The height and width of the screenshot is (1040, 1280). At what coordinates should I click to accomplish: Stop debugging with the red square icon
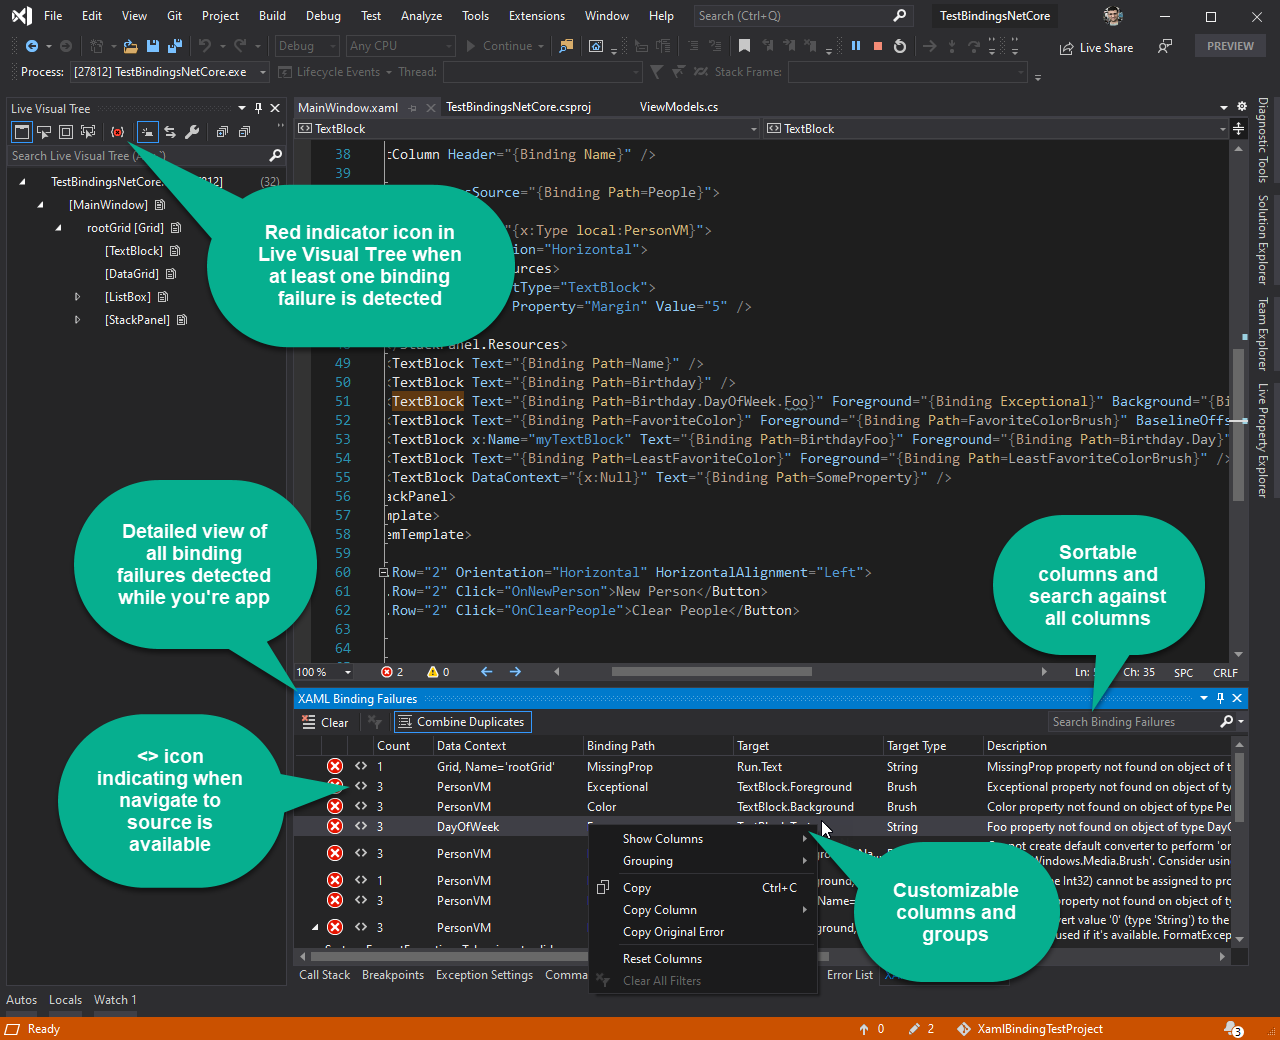(x=880, y=44)
